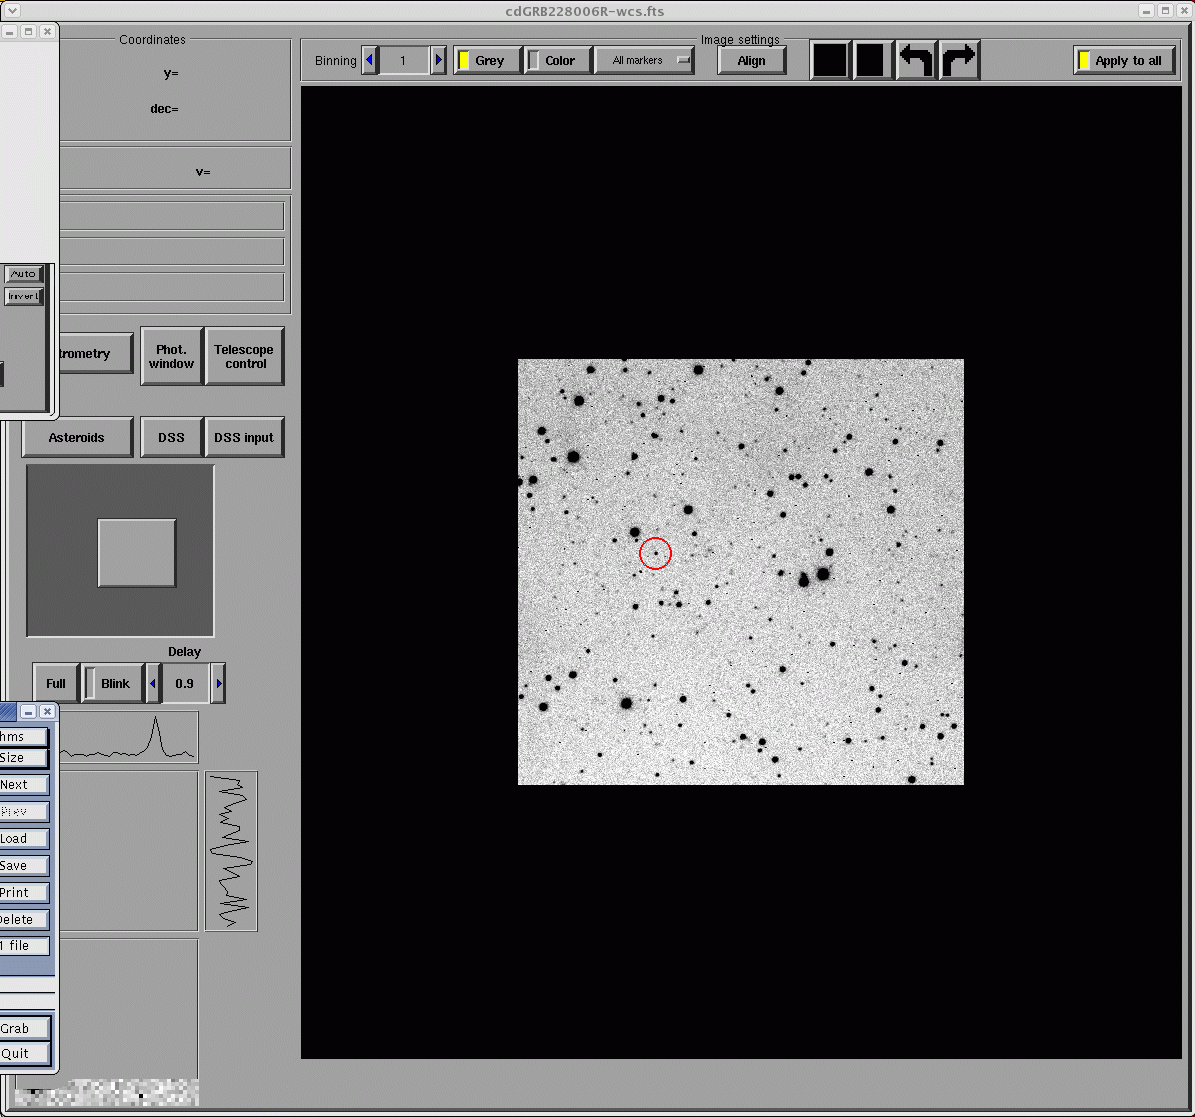Click the DSS button

pyautogui.click(x=171, y=437)
